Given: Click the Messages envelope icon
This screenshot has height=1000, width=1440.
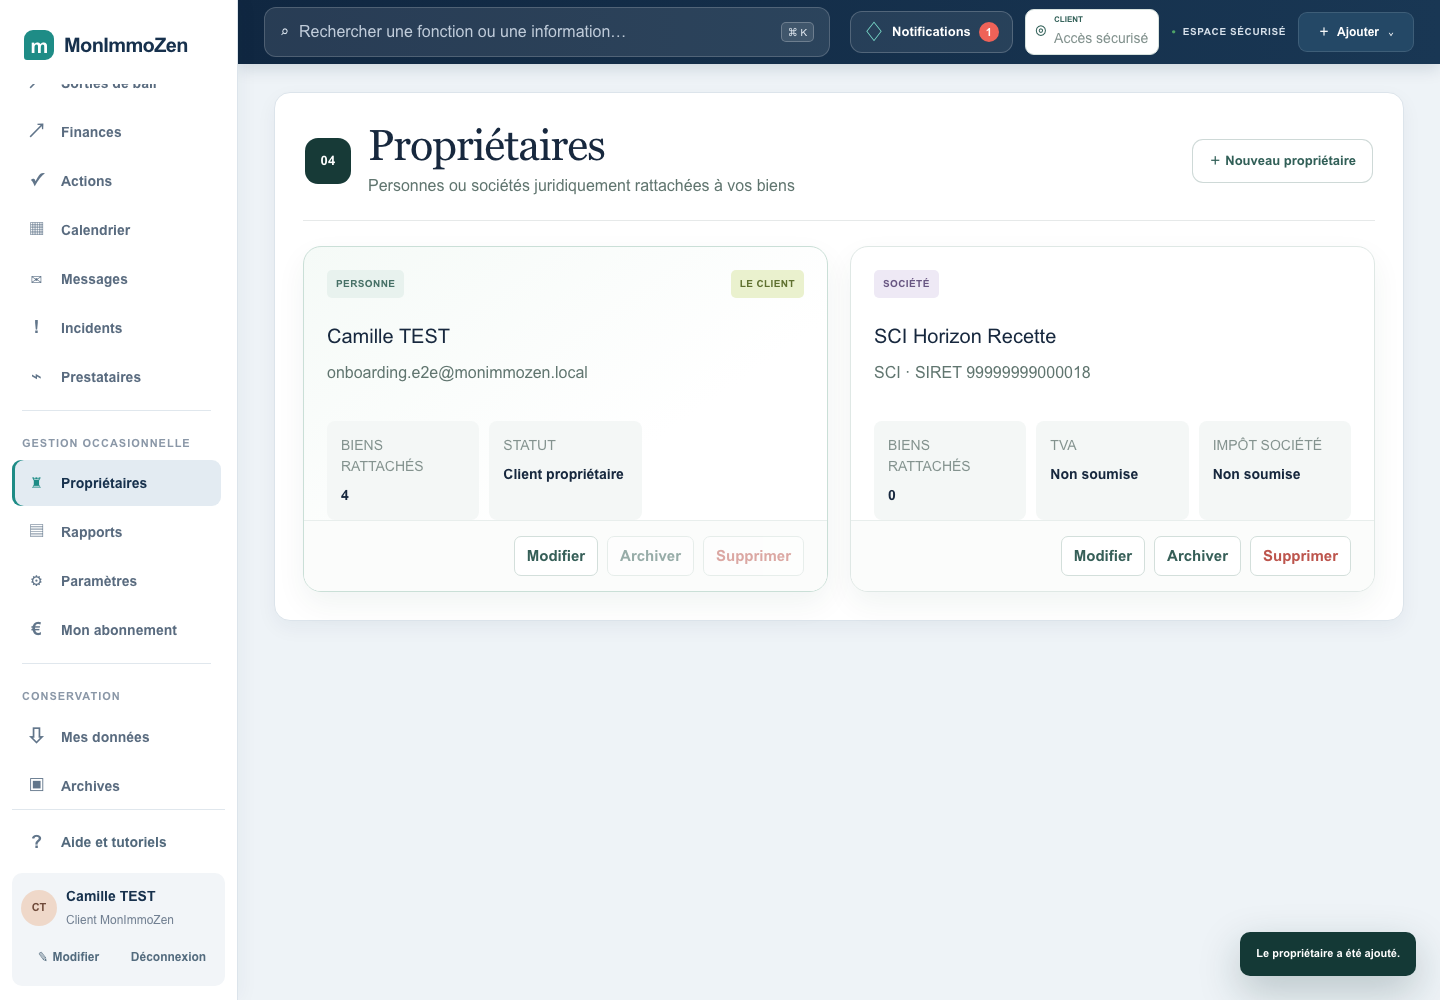Looking at the screenshot, I should 37,279.
